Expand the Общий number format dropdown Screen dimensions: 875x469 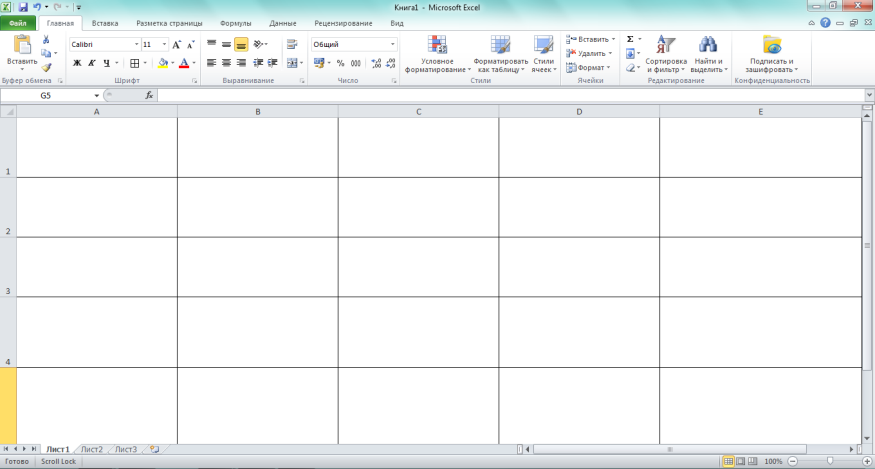tap(392, 45)
